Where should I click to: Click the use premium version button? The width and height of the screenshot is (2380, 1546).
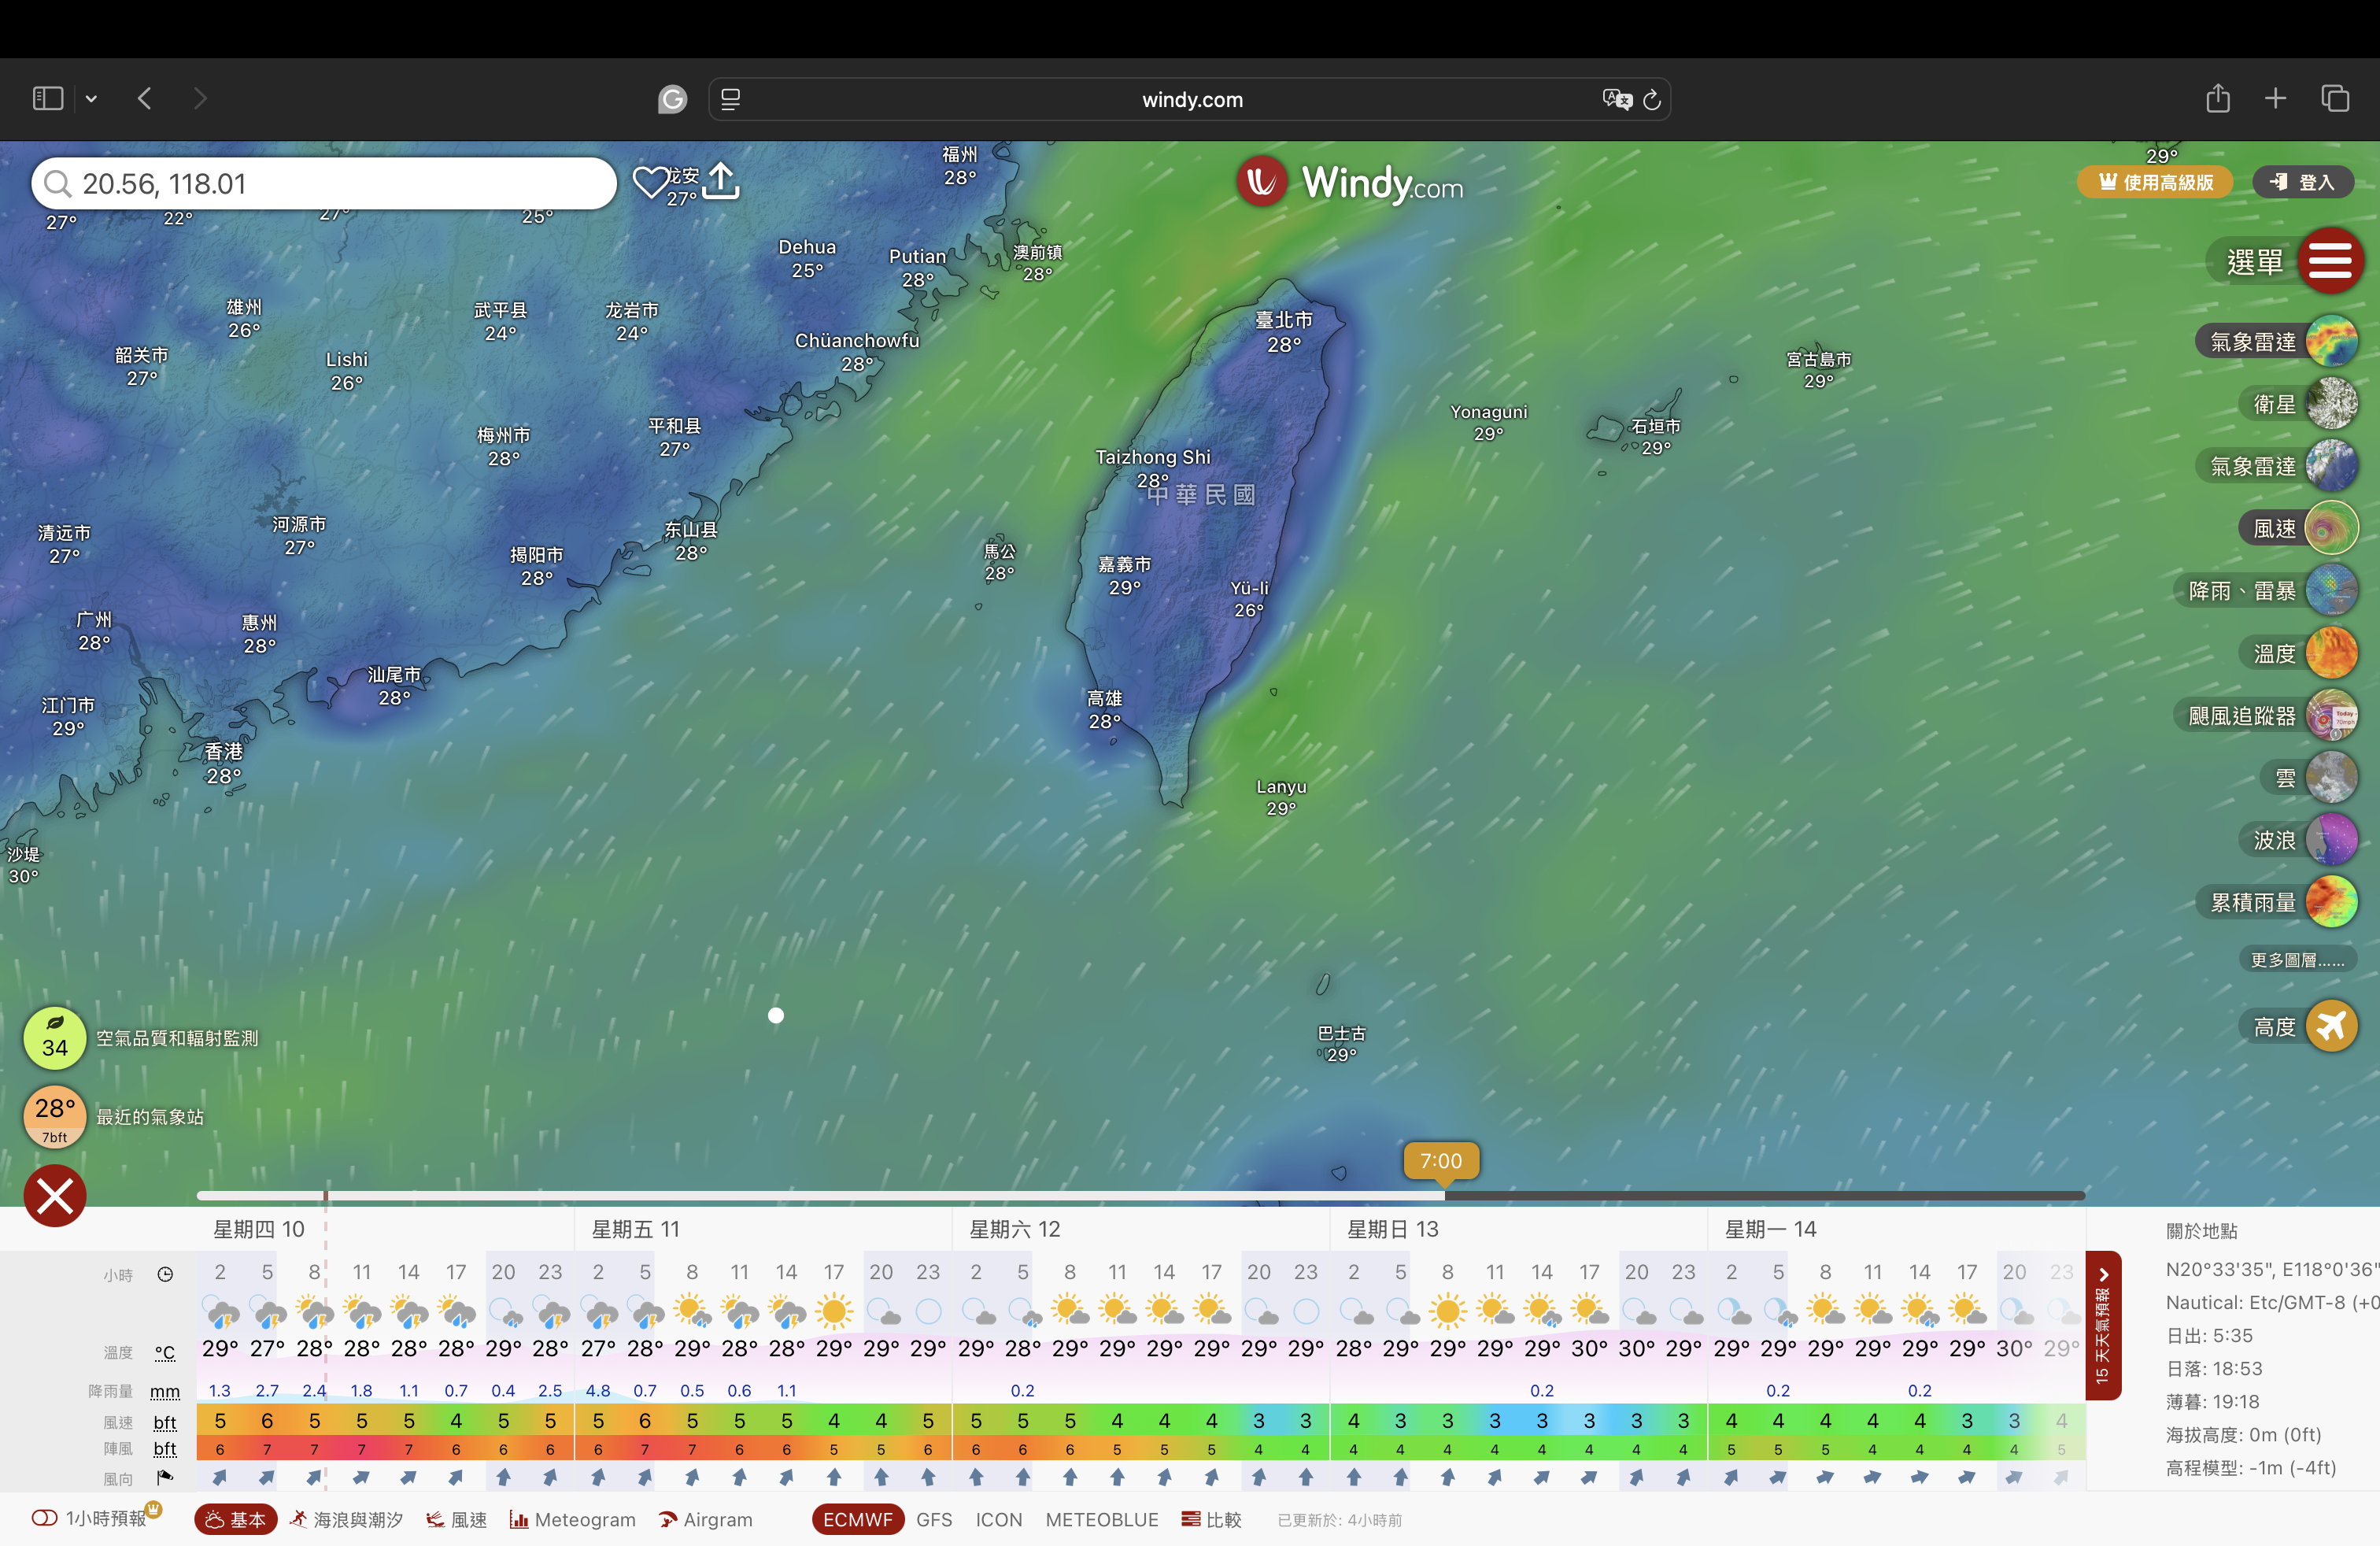click(2155, 182)
